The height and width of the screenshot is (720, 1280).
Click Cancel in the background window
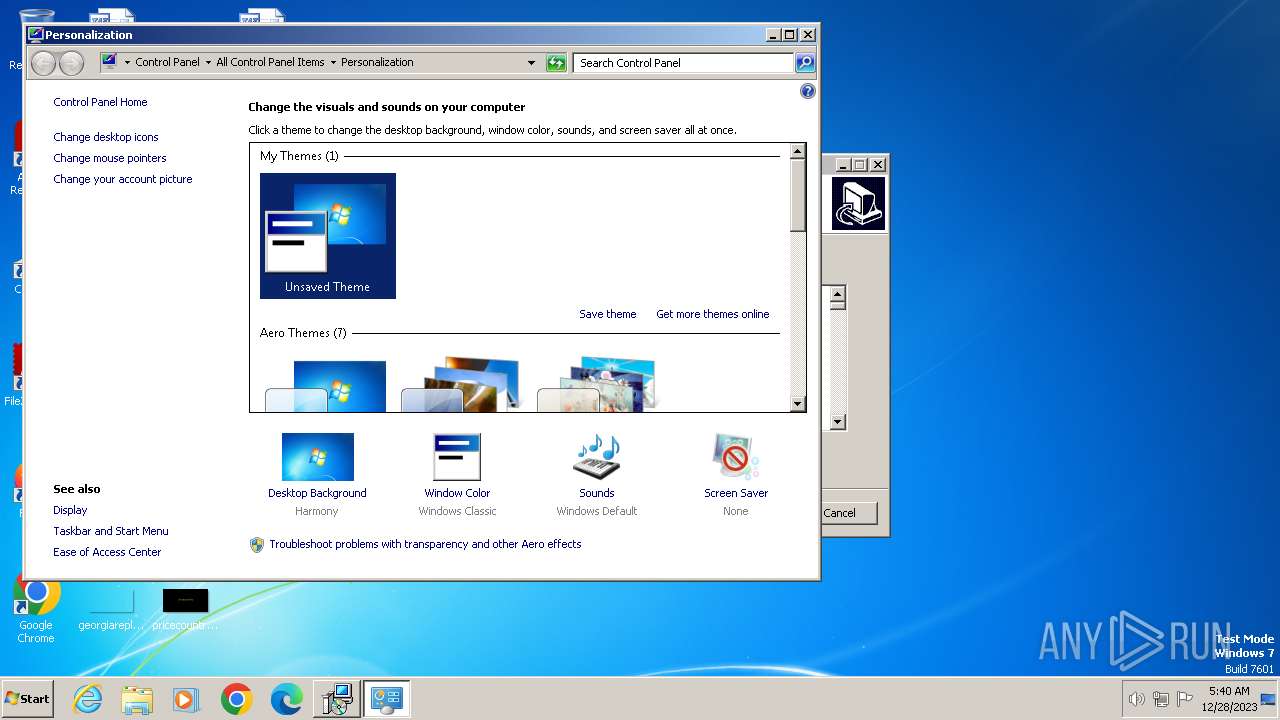coord(848,513)
